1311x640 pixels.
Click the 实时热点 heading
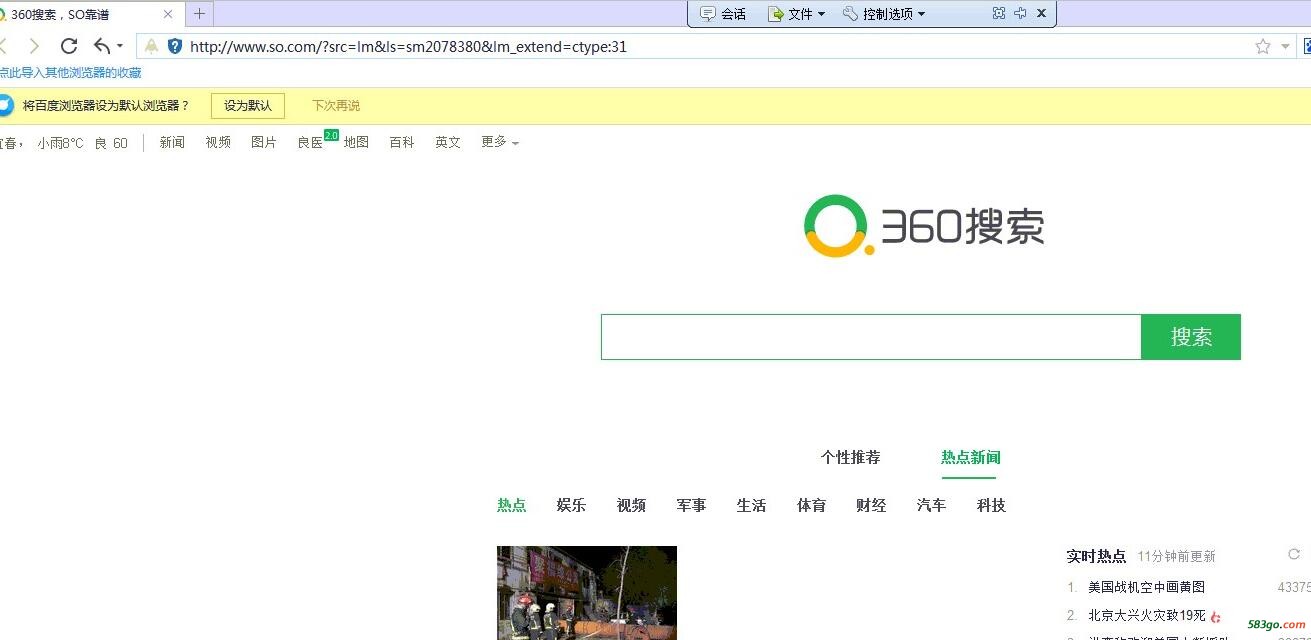pyautogui.click(x=1096, y=556)
